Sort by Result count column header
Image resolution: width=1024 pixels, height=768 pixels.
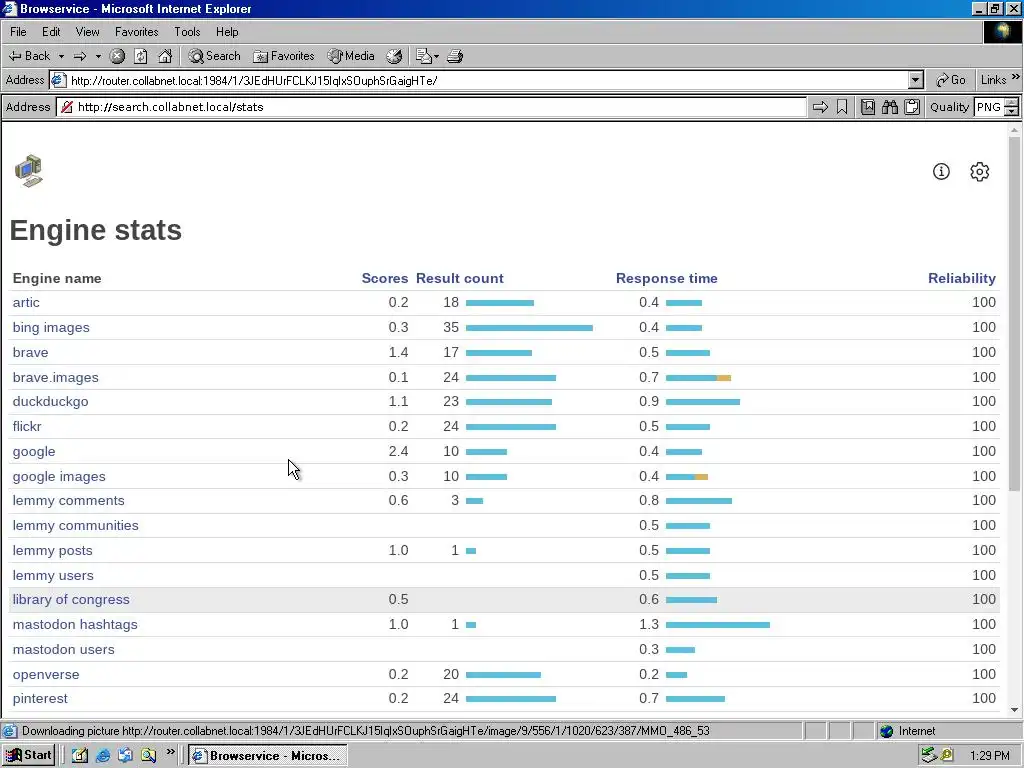click(x=460, y=278)
